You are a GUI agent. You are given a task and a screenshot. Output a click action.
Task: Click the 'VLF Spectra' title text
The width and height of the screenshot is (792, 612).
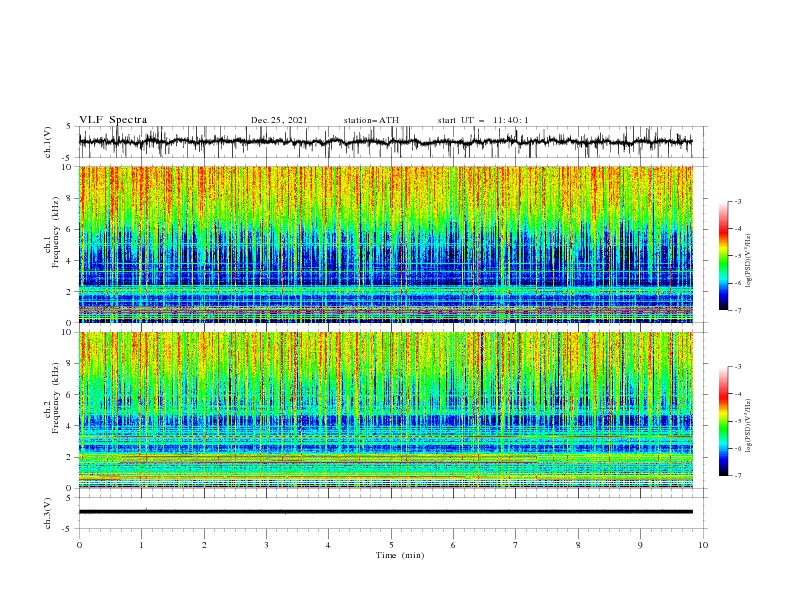pos(113,120)
